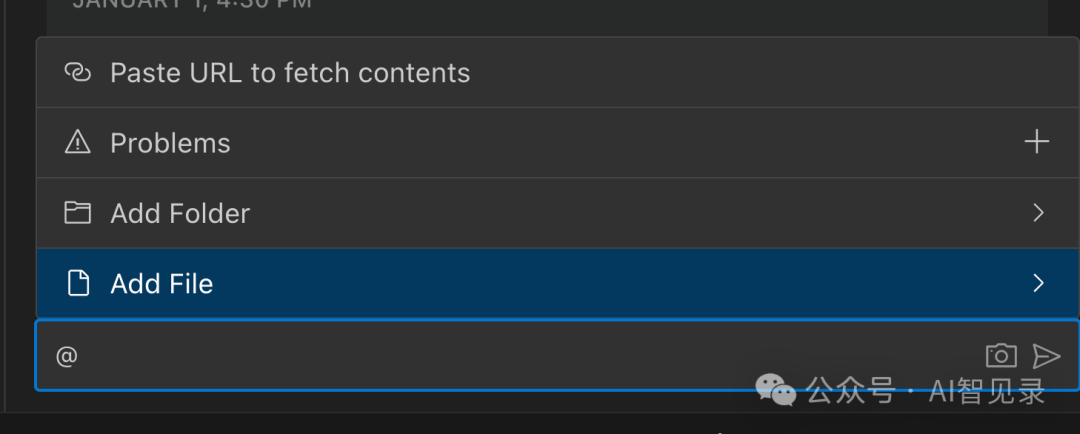This screenshot has width=1080, height=434.
Task: Focus the chat input text field
Action: pyautogui.click(x=558, y=355)
